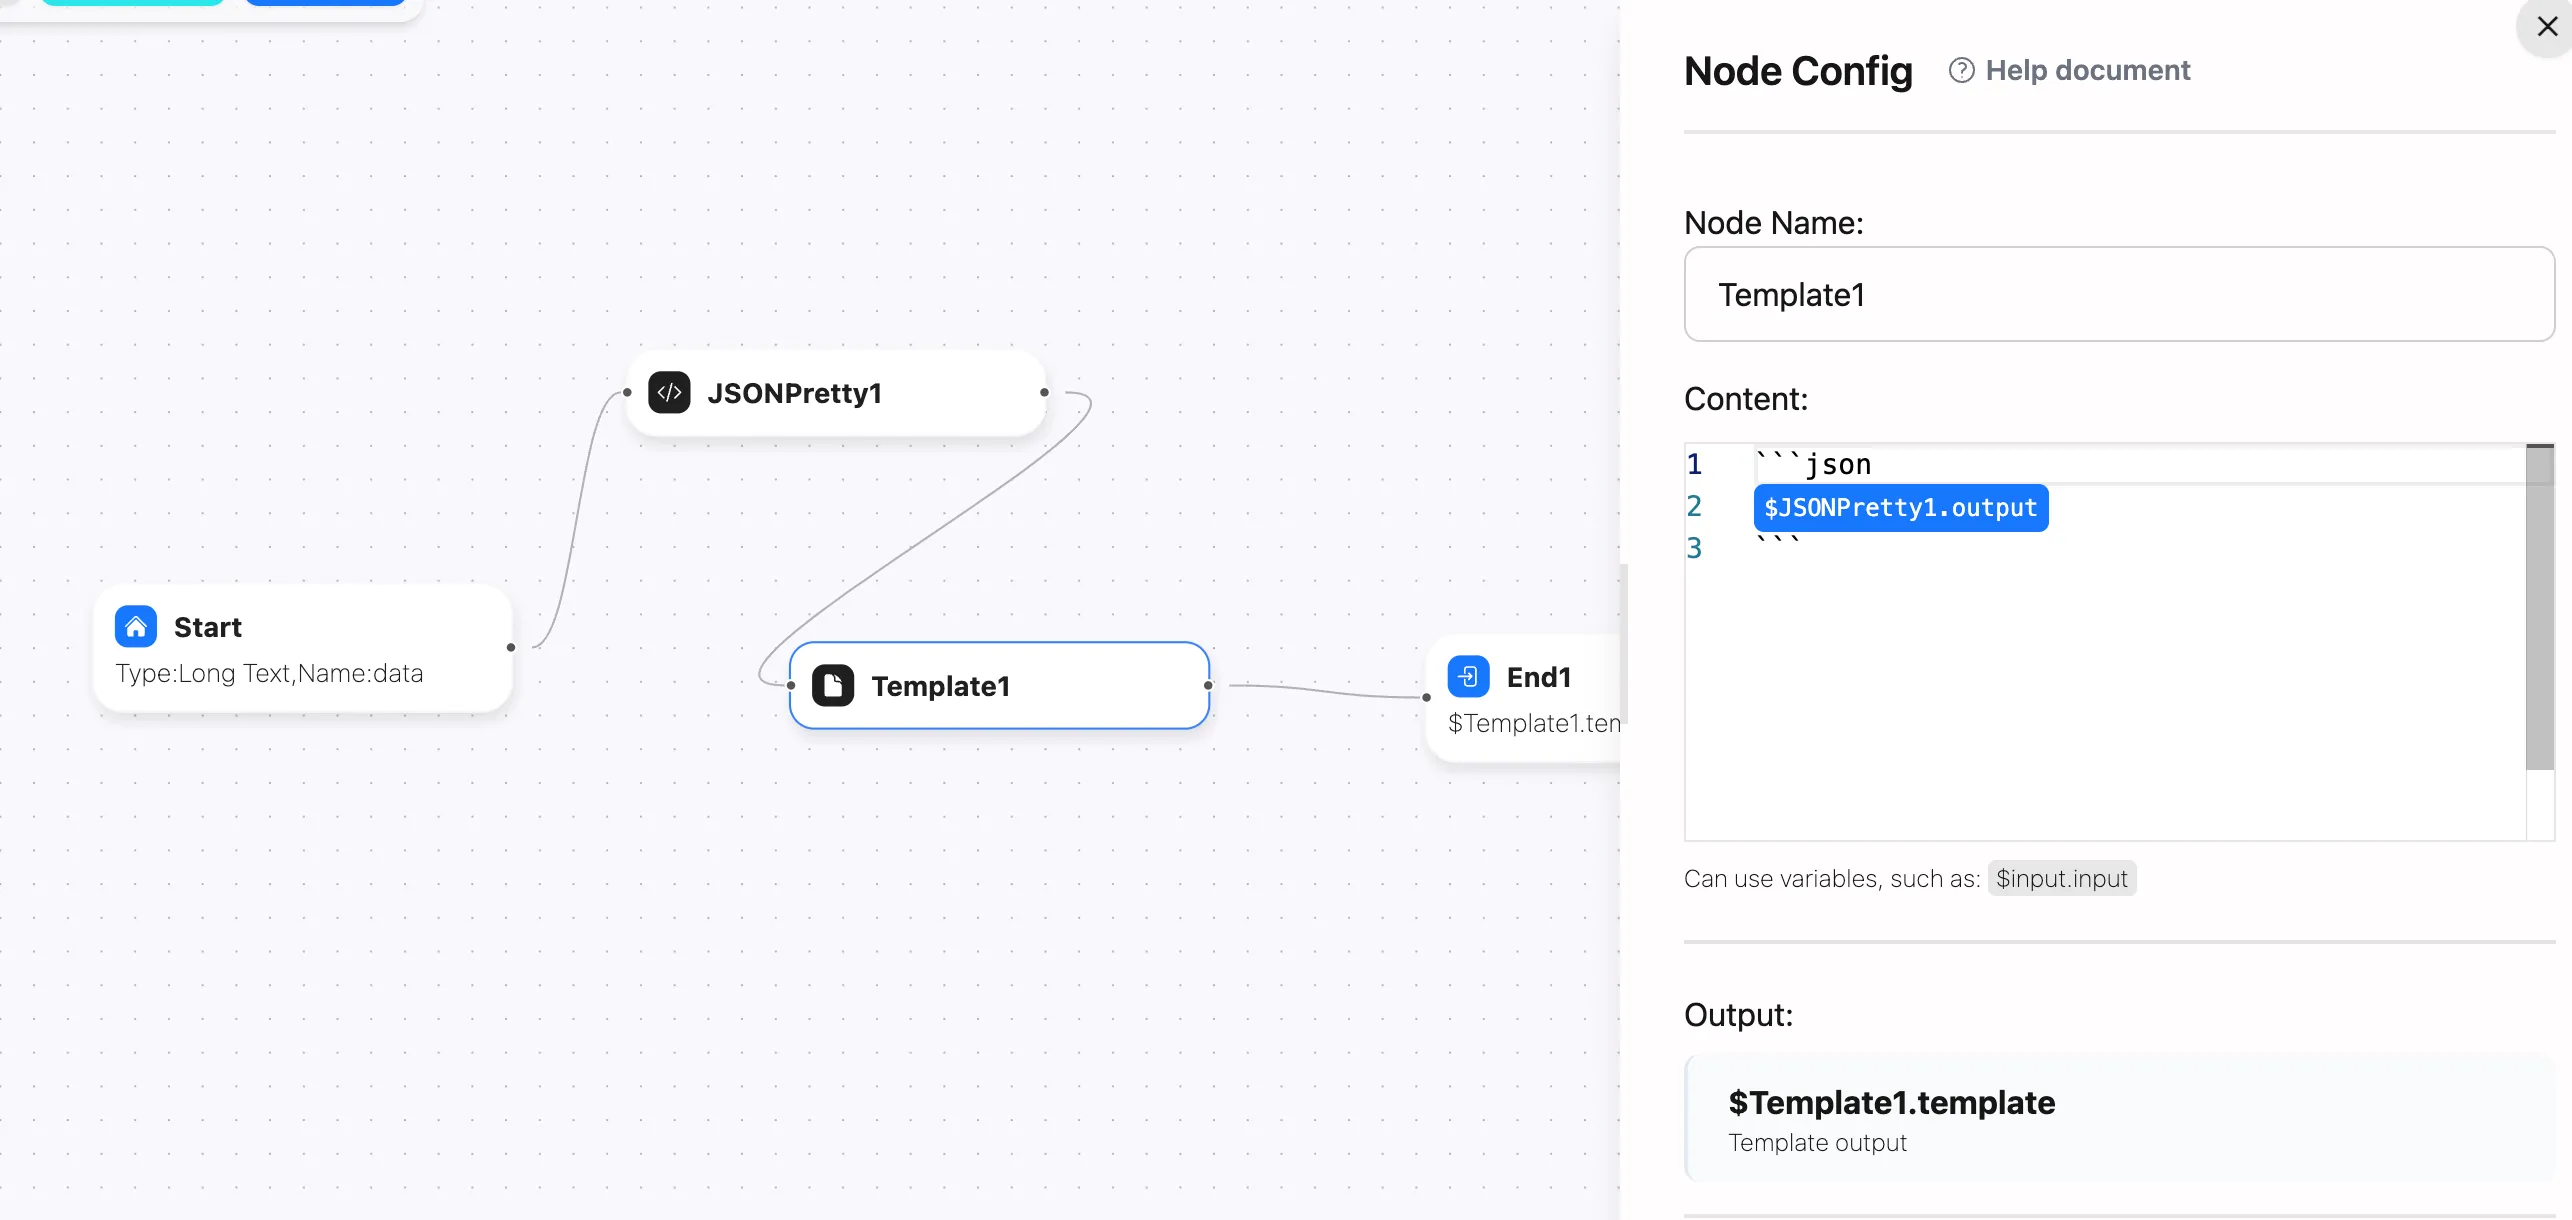The width and height of the screenshot is (2572, 1220).
Task: Click the $Template1.ten text in End1 node
Action: (x=1534, y=723)
